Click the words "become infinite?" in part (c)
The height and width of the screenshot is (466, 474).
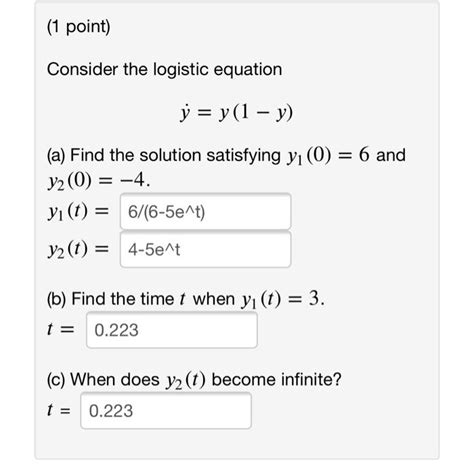coord(277,379)
